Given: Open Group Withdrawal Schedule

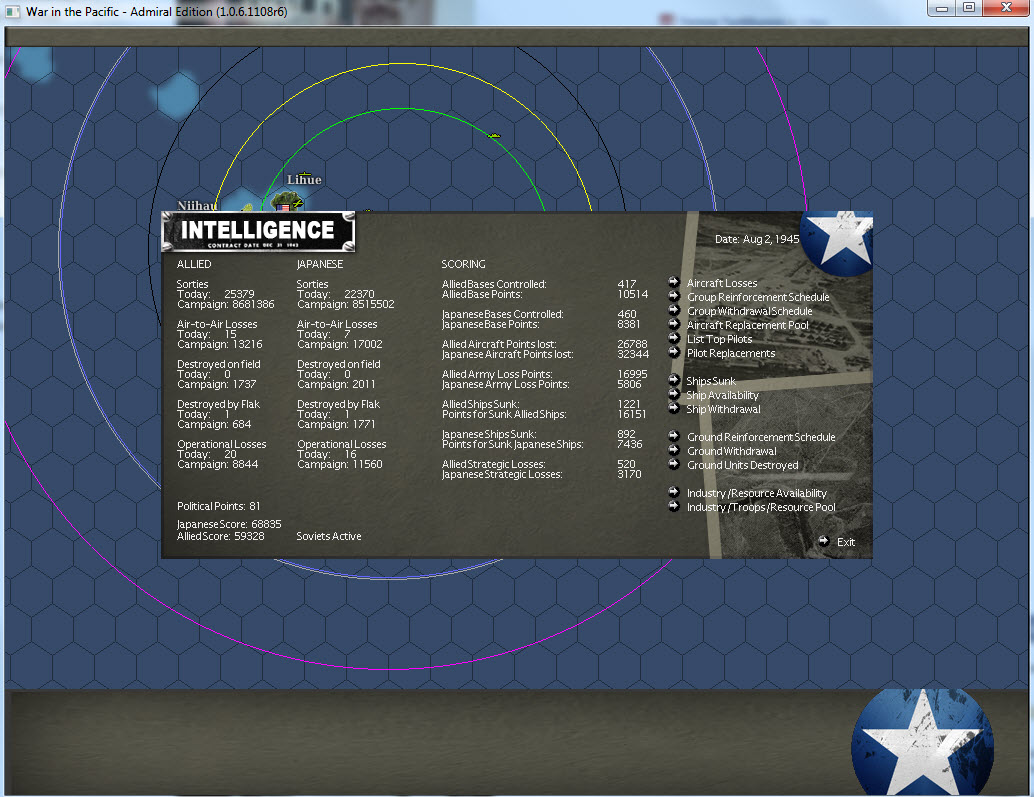Looking at the screenshot, I should 750,311.
